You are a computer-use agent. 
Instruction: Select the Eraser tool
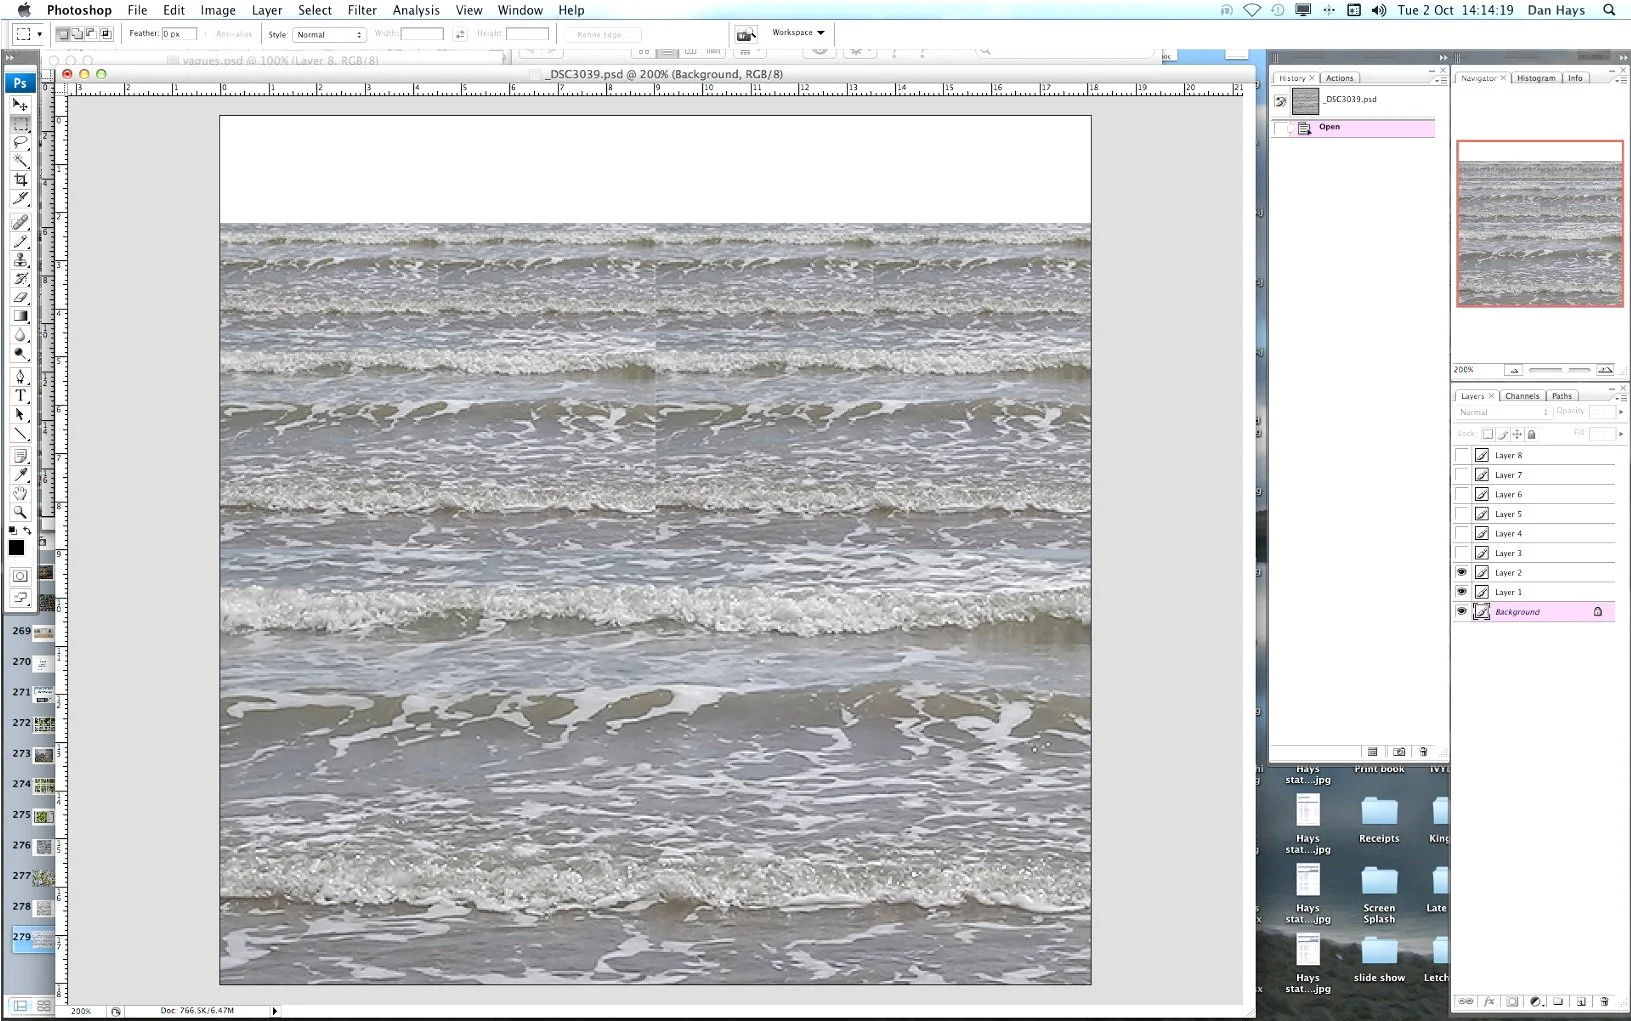pos(20,297)
